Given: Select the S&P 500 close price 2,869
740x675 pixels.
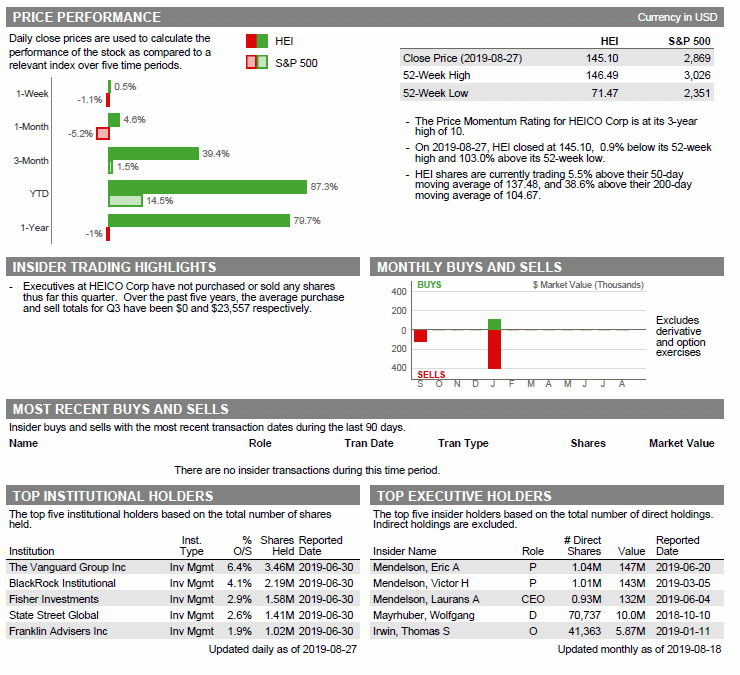Looking at the screenshot, I should (x=697, y=59).
